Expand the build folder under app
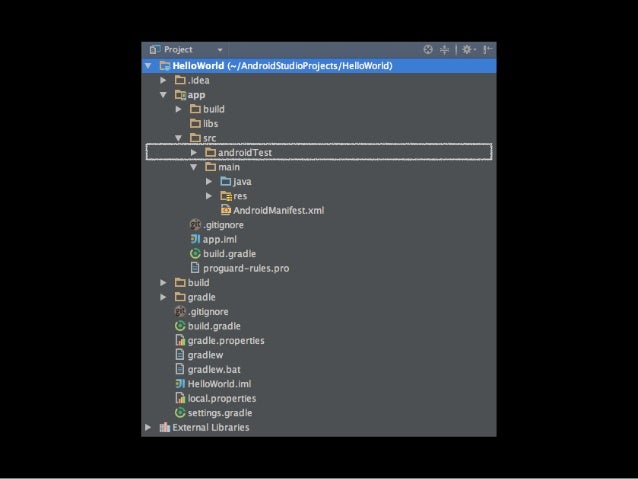This screenshot has height=479, width=638. point(178,109)
